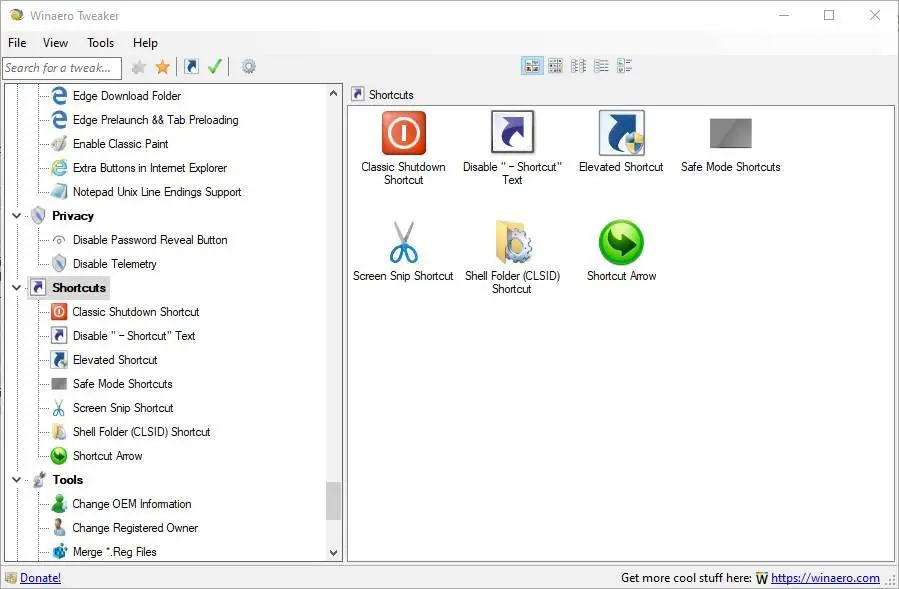The image size is (899, 589).
Task: Select Disable Password Reveal Button
Action: tap(150, 240)
